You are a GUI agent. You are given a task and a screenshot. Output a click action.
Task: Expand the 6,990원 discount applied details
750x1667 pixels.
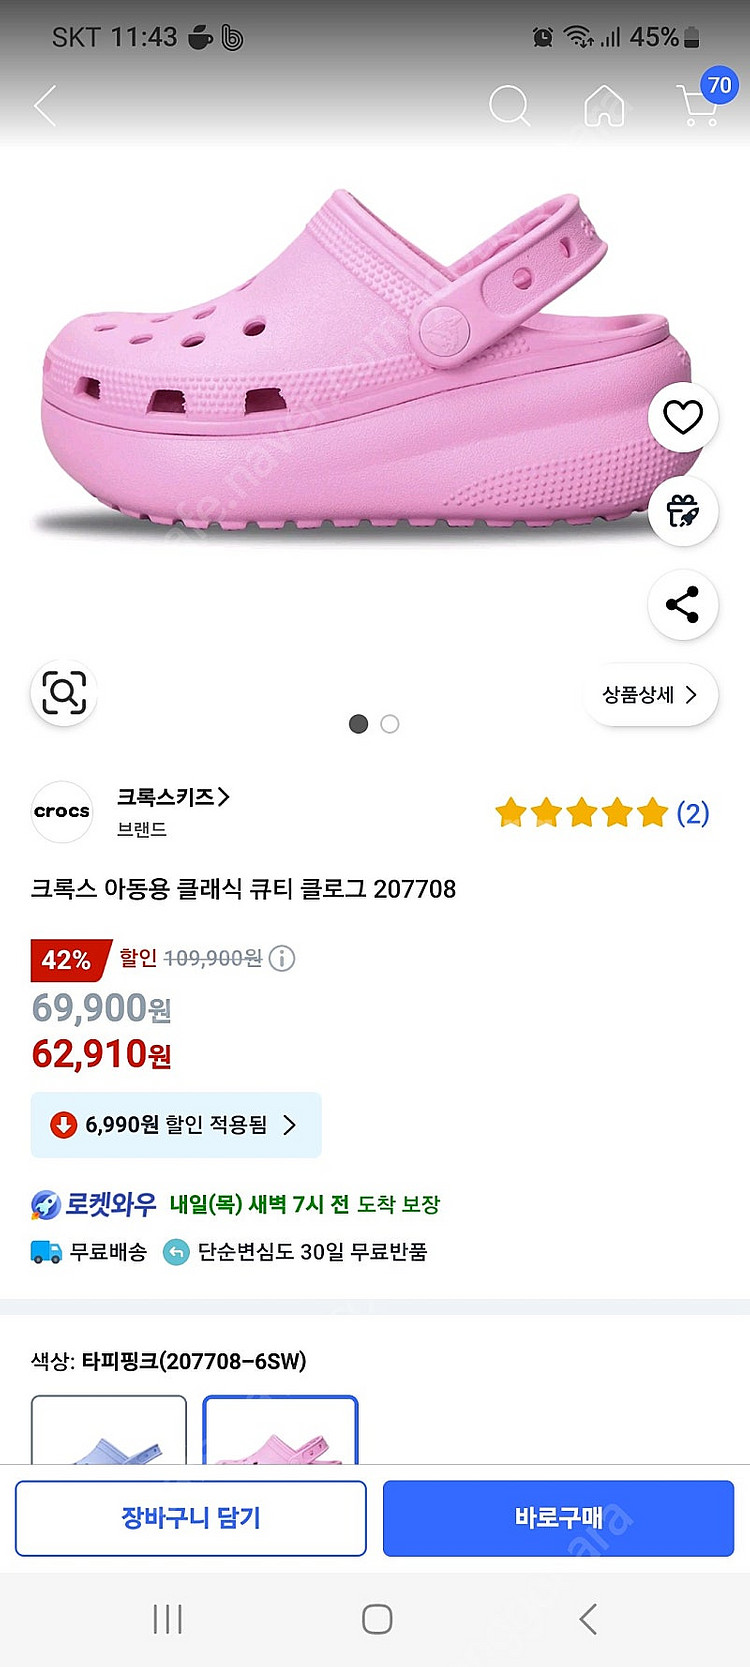(176, 1125)
